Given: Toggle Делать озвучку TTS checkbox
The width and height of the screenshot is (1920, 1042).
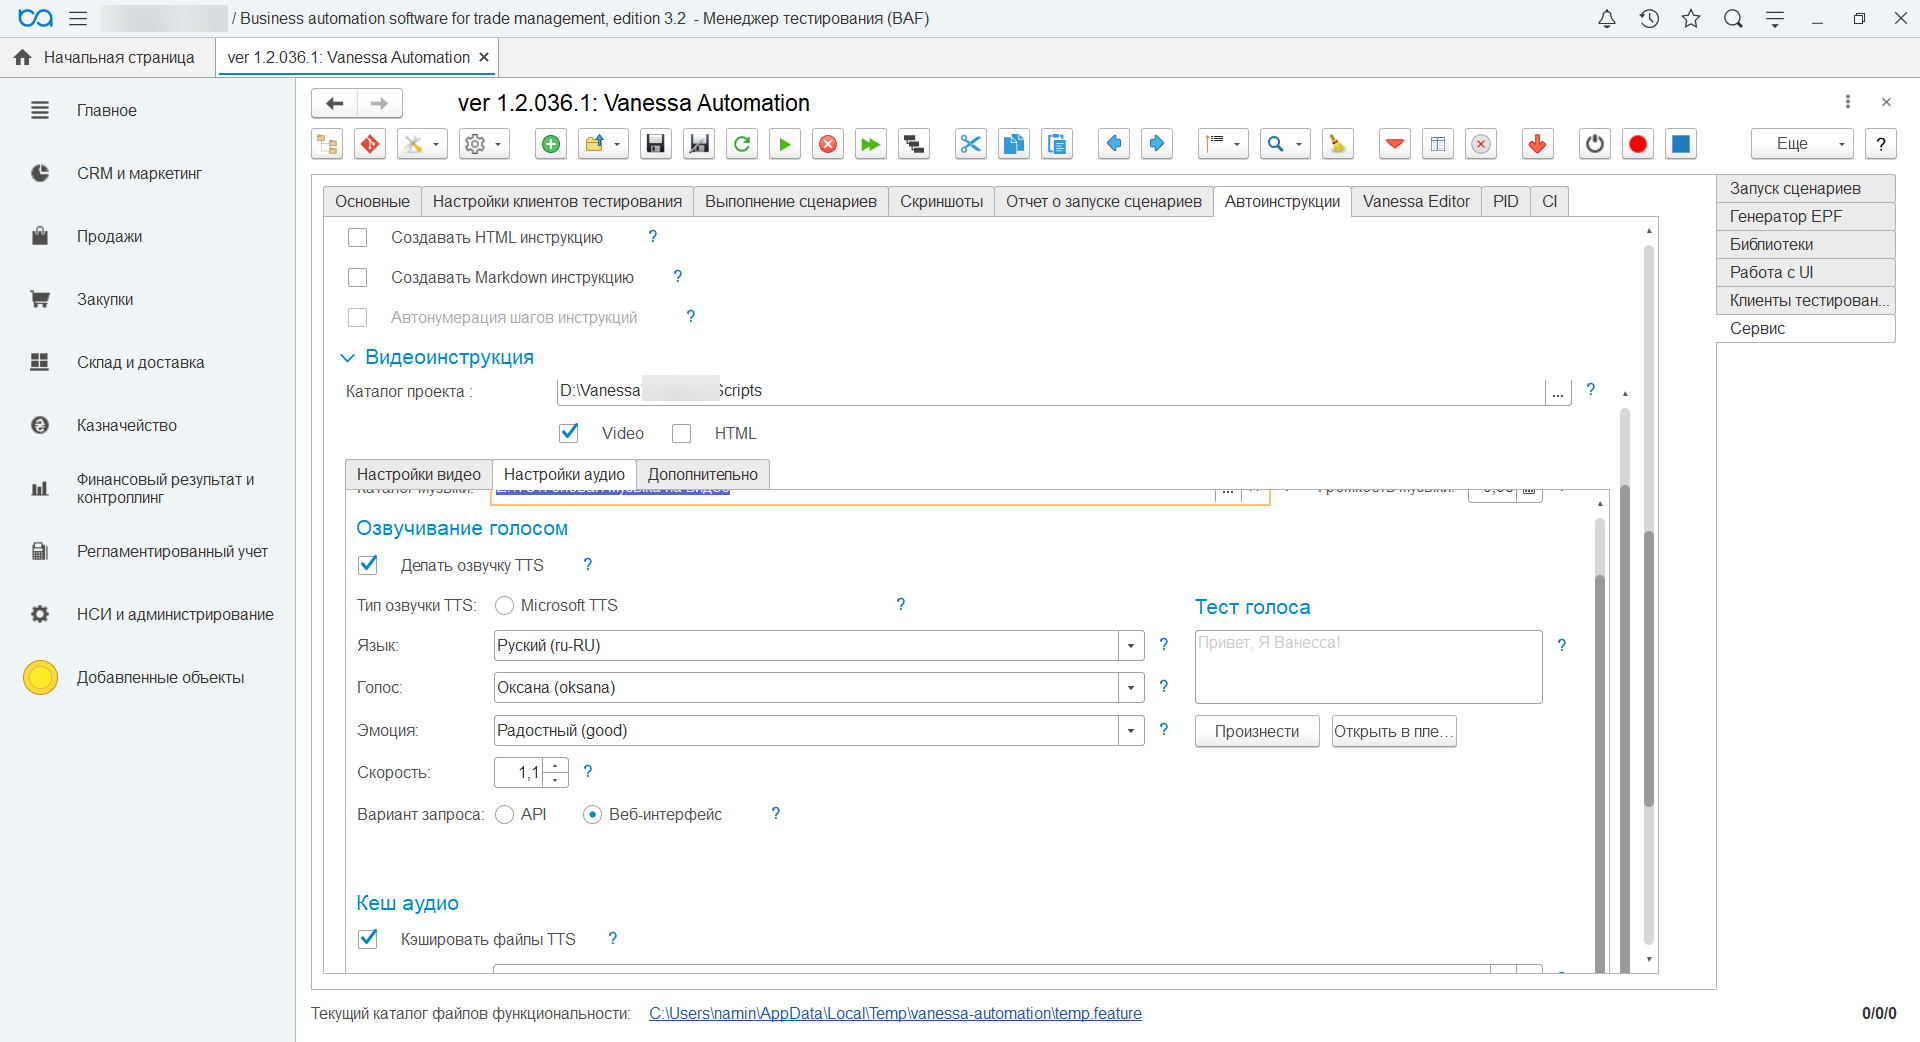Looking at the screenshot, I should pyautogui.click(x=368, y=565).
